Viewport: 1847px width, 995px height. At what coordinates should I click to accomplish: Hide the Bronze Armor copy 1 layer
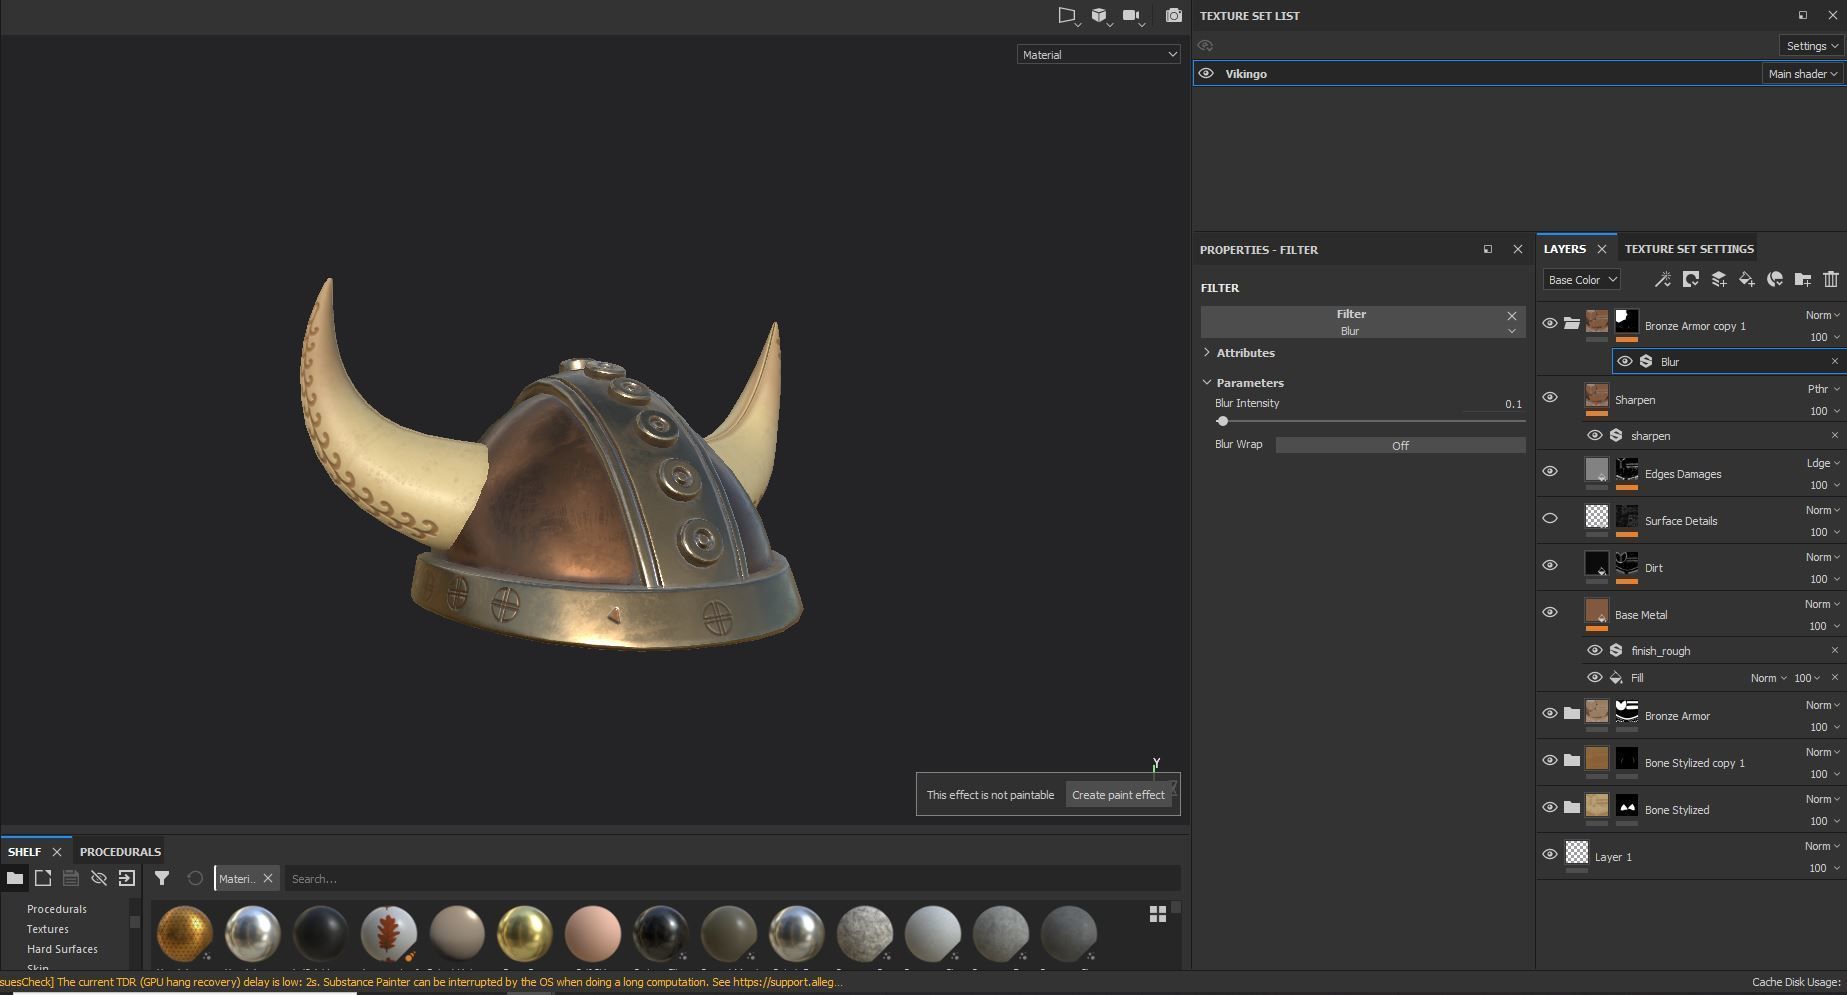coord(1550,323)
